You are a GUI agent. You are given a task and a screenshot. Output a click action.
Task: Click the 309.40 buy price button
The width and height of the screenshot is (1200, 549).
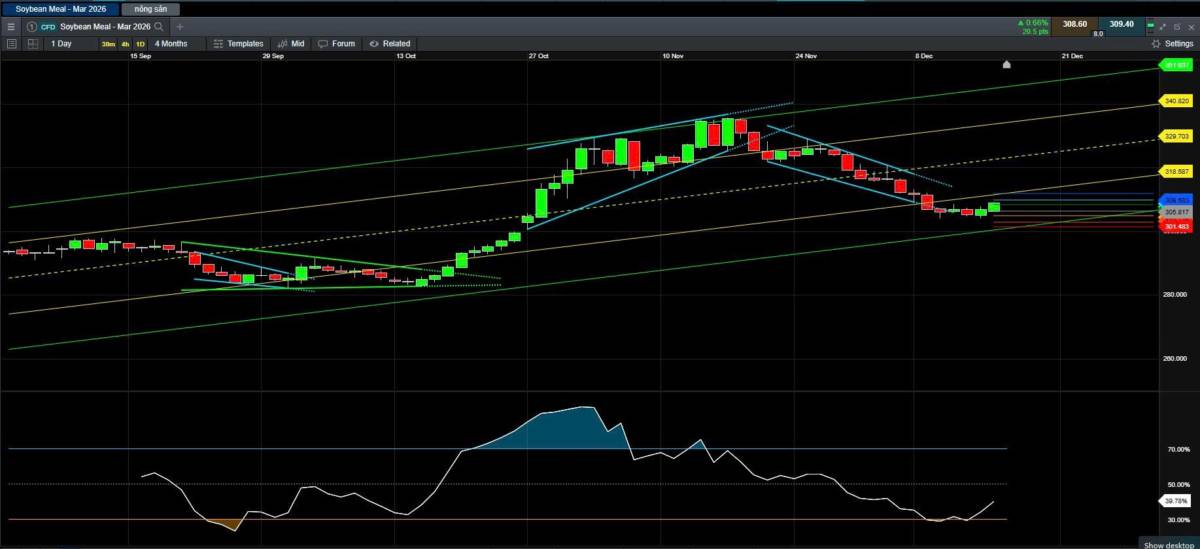(1121, 24)
